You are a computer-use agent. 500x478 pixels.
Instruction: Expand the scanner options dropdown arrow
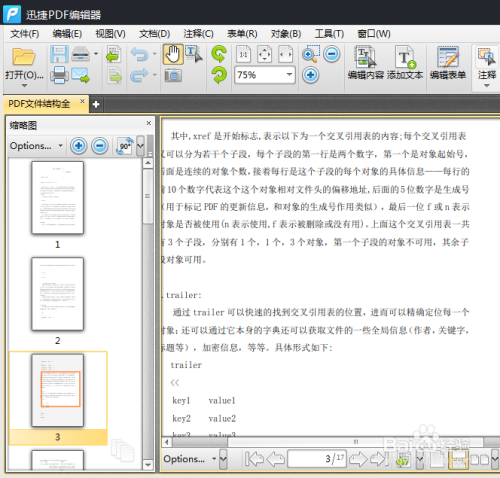(x=96, y=54)
